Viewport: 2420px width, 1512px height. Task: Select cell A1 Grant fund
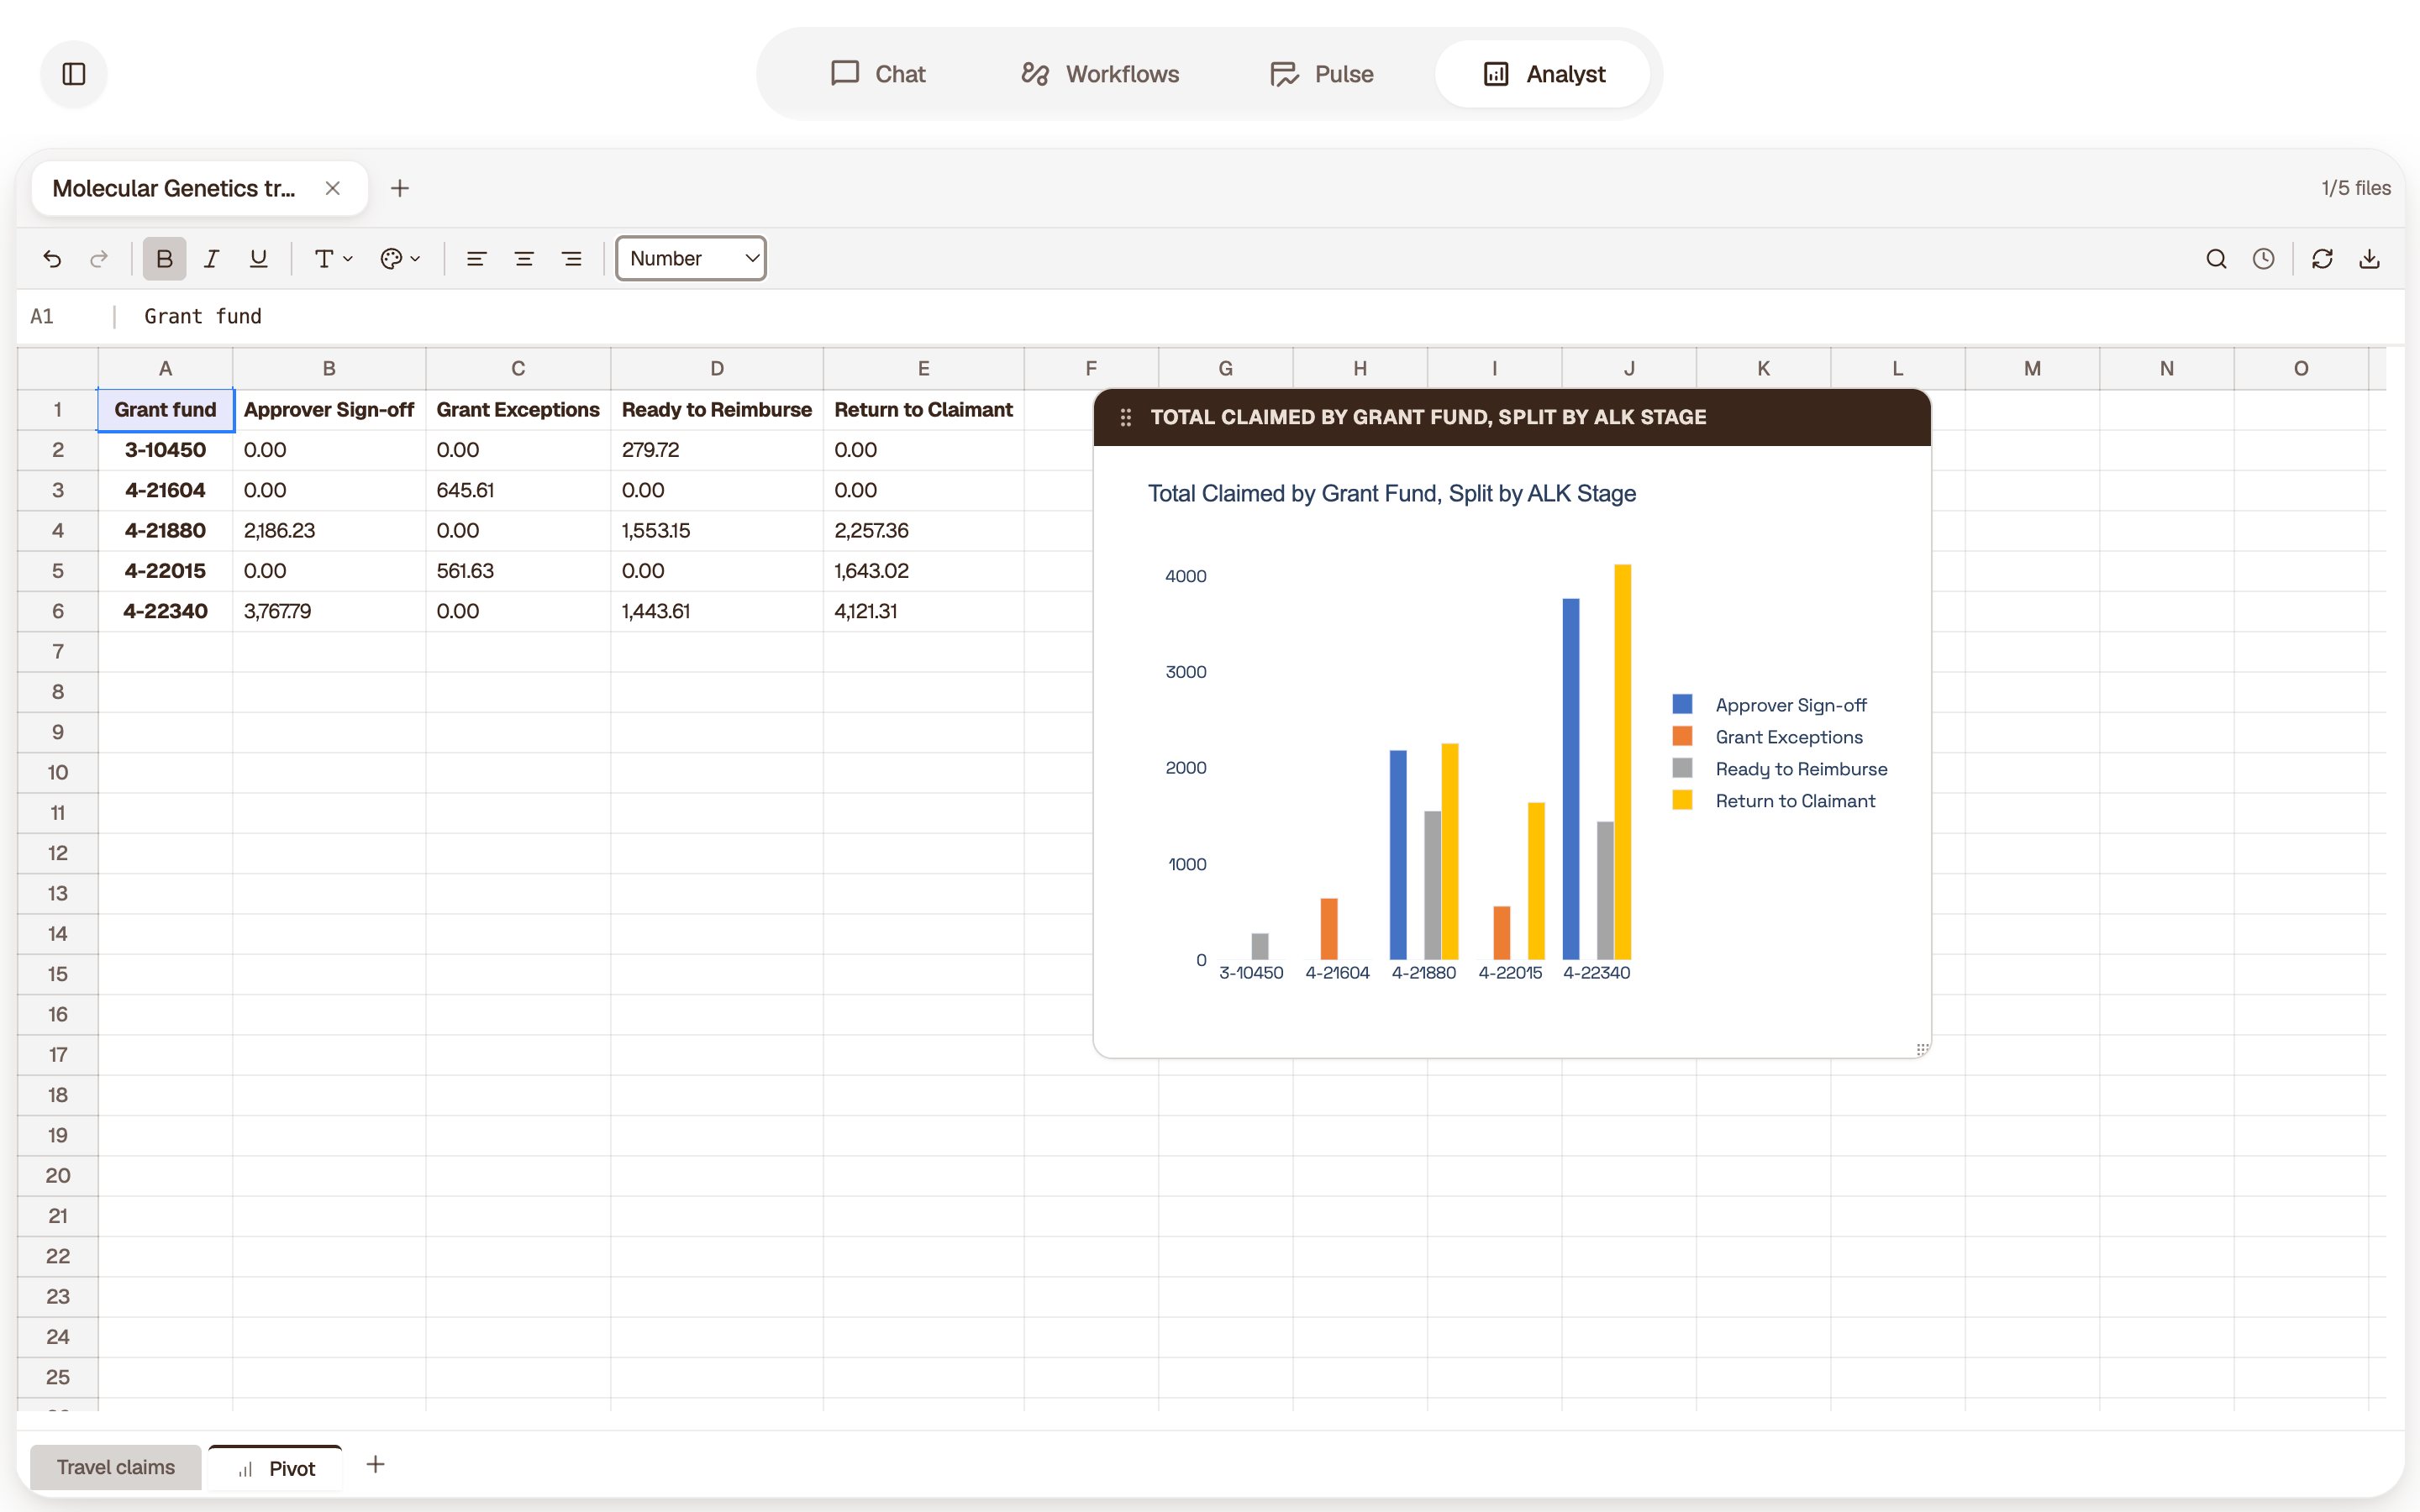click(x=165, y=410)
